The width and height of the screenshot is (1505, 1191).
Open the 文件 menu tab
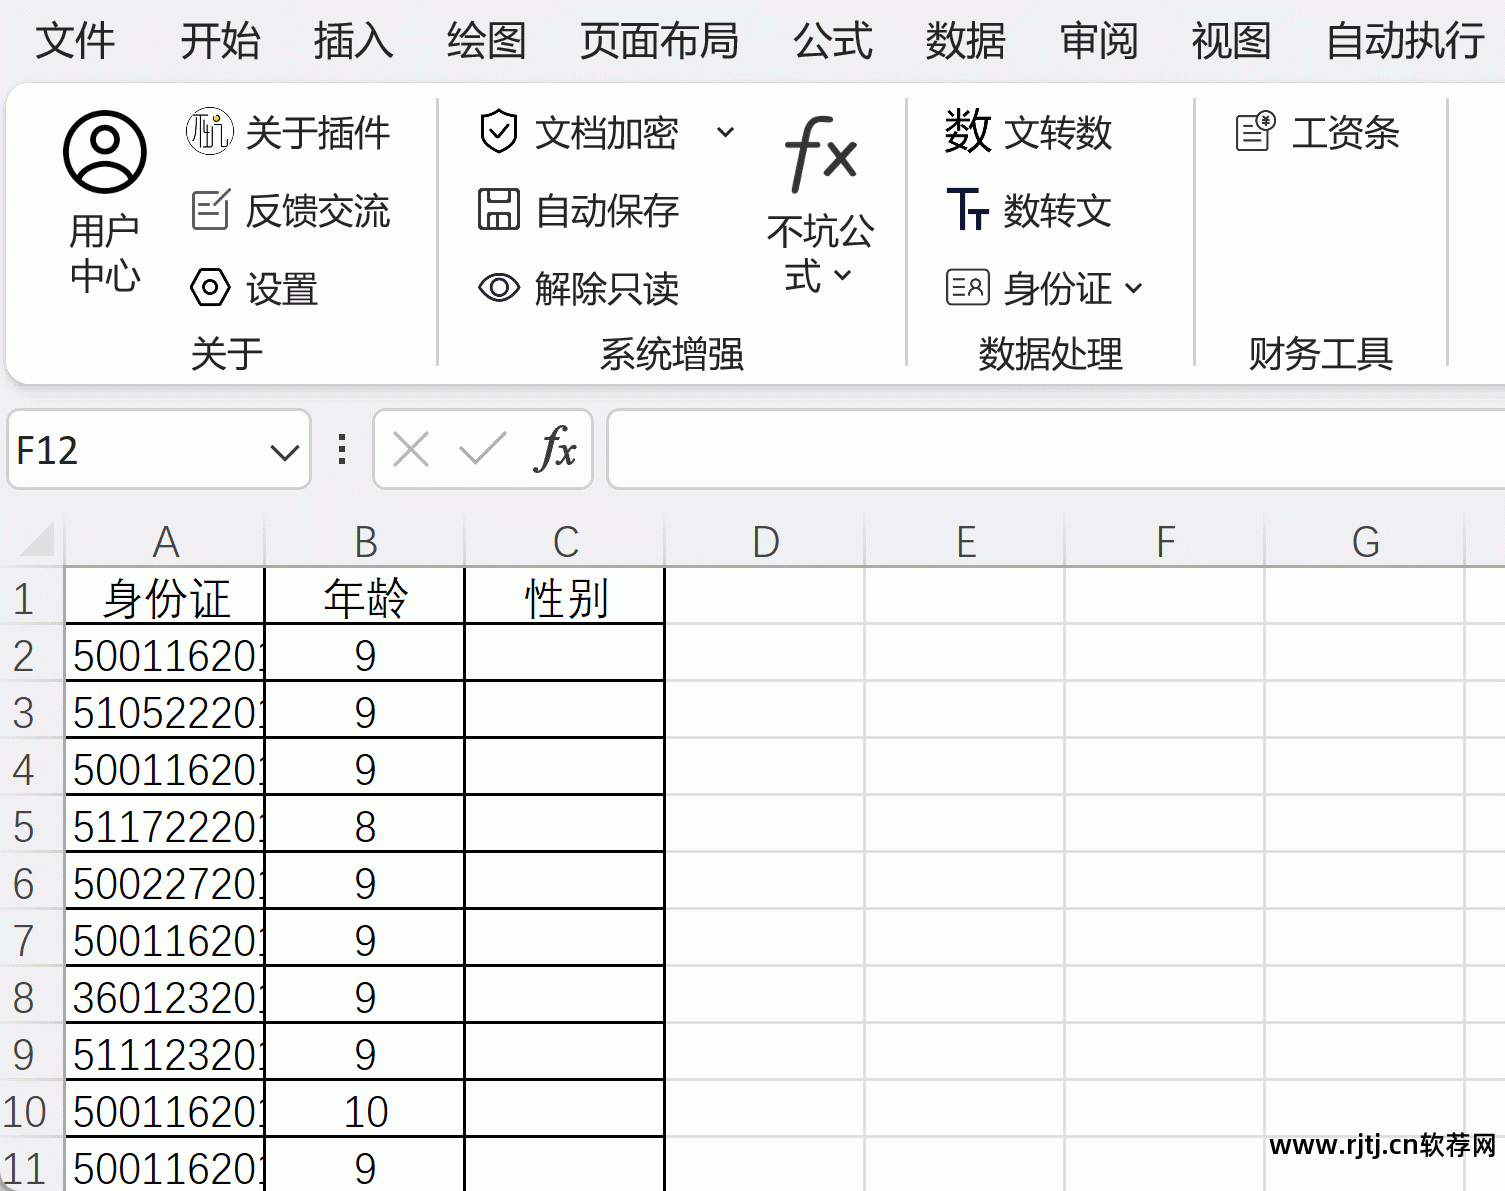tap(76, 41)
